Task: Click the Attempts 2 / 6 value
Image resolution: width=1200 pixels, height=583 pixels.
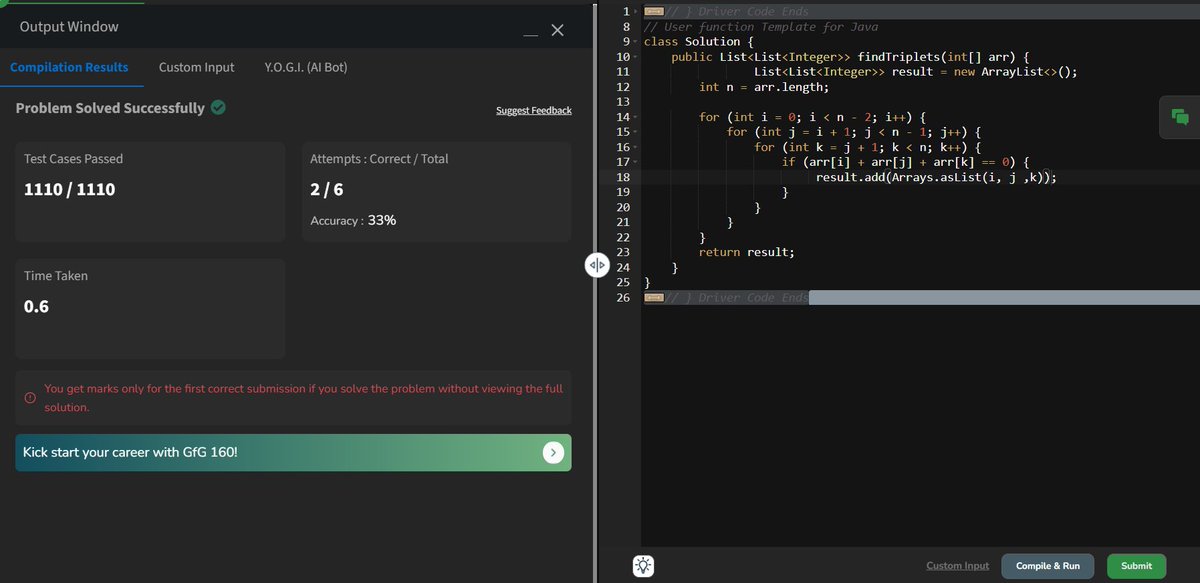Action: coord(327,188)
